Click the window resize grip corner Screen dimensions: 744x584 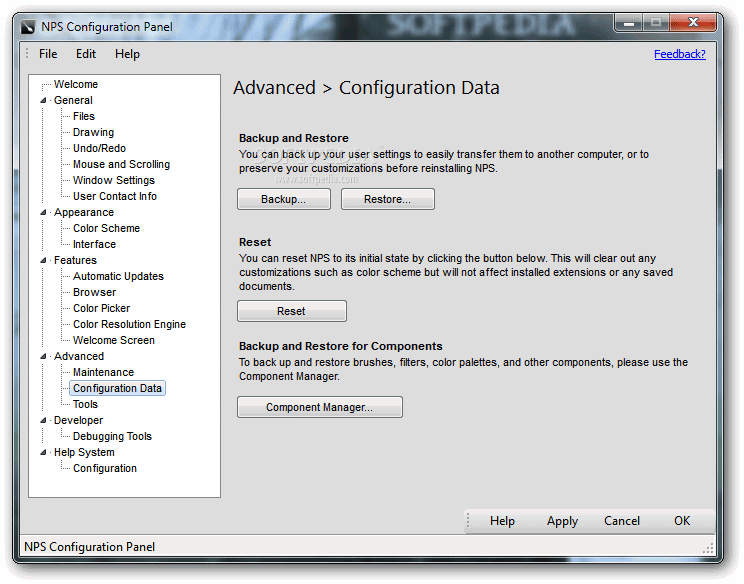(x=708, y=549)
